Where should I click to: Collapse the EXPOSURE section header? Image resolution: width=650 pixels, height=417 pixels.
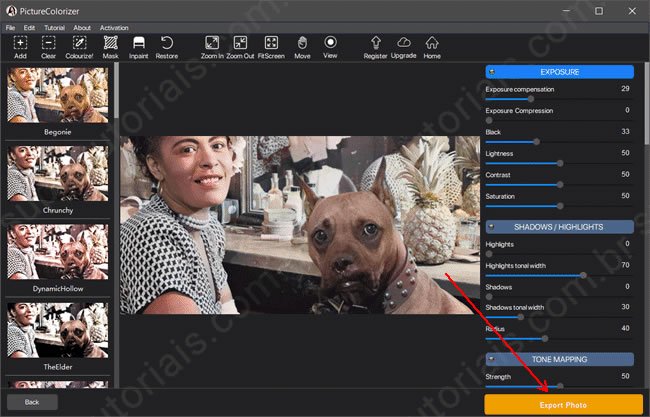pyautogui.click(x=559, y=72)
